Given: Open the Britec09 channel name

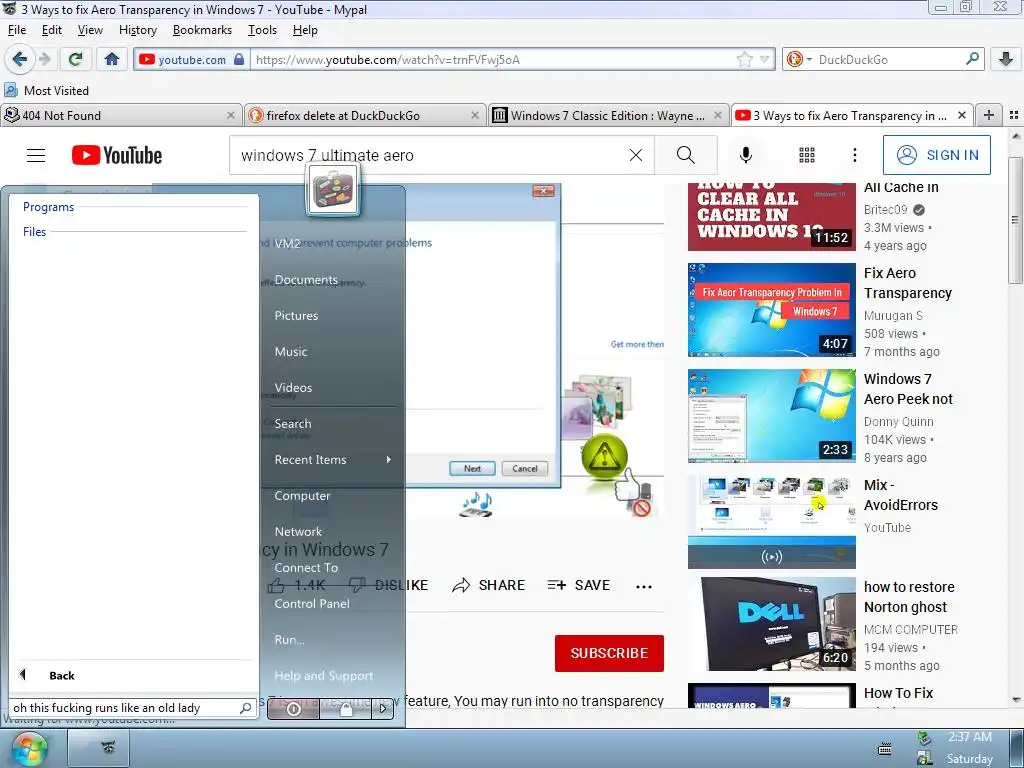Looking at the screenshot, I should tap(886, 210).
